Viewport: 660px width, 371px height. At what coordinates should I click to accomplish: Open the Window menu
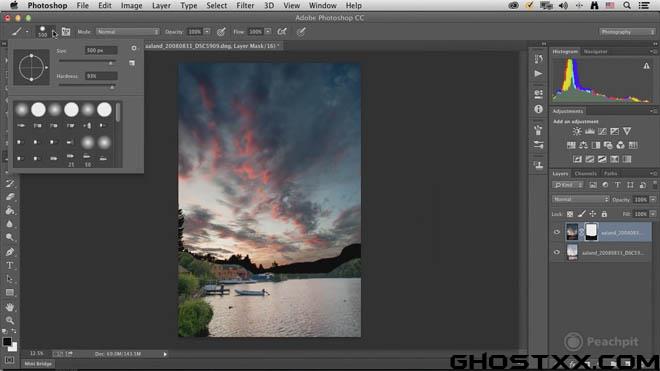pos(322,5)
